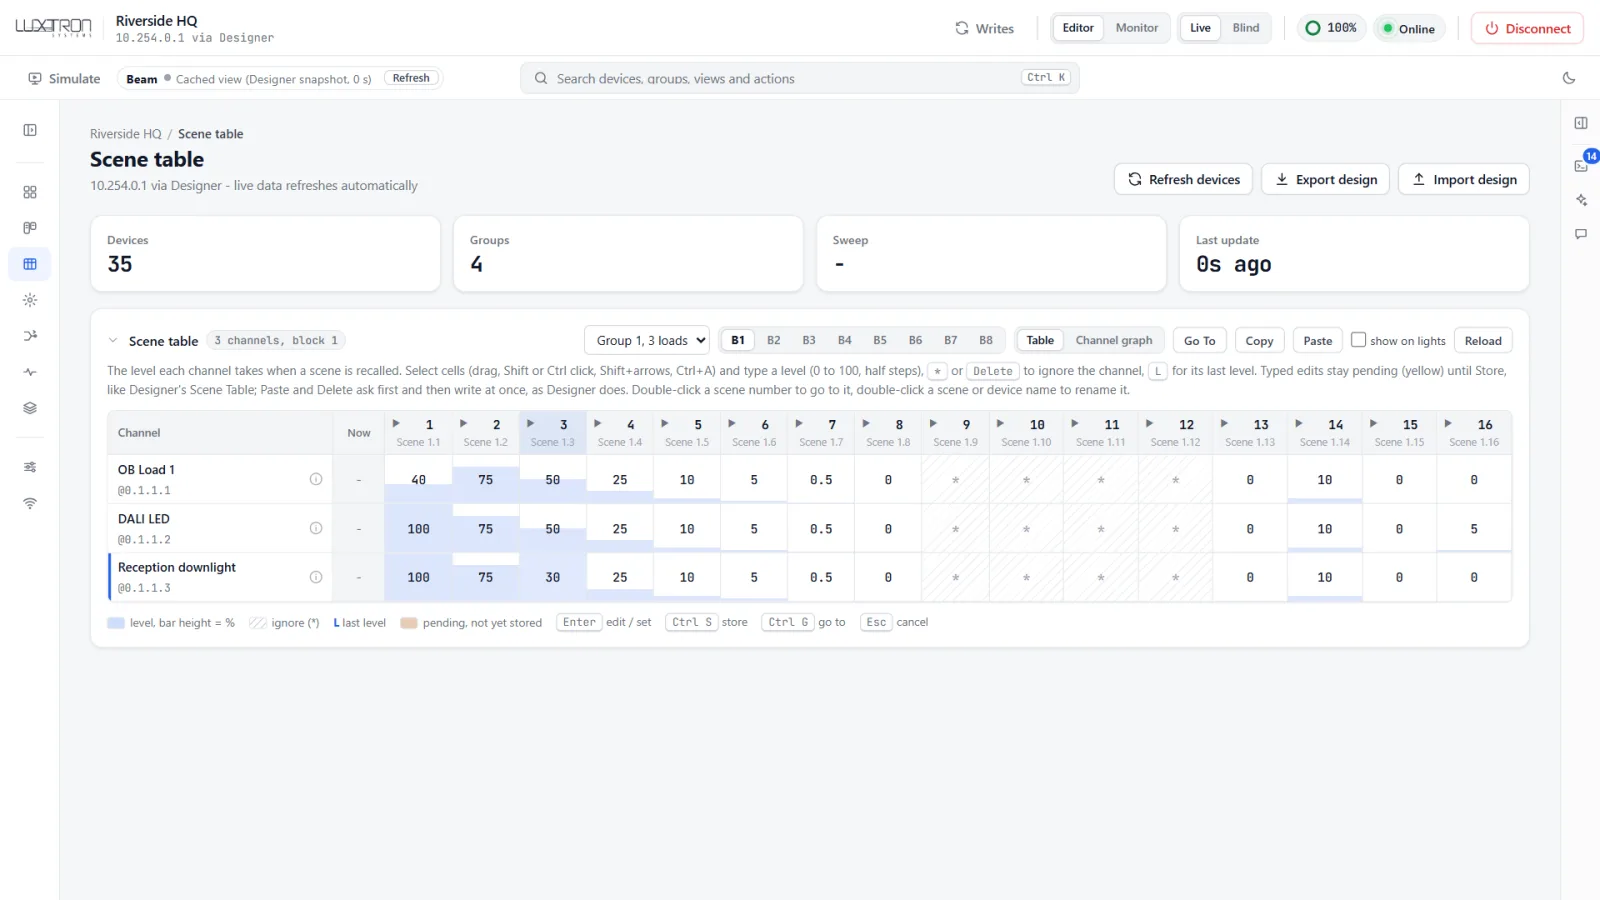Open the layers icon in left sidebar
The image size is (1600, 900).
pyautogui.click(x=30, y=408)
